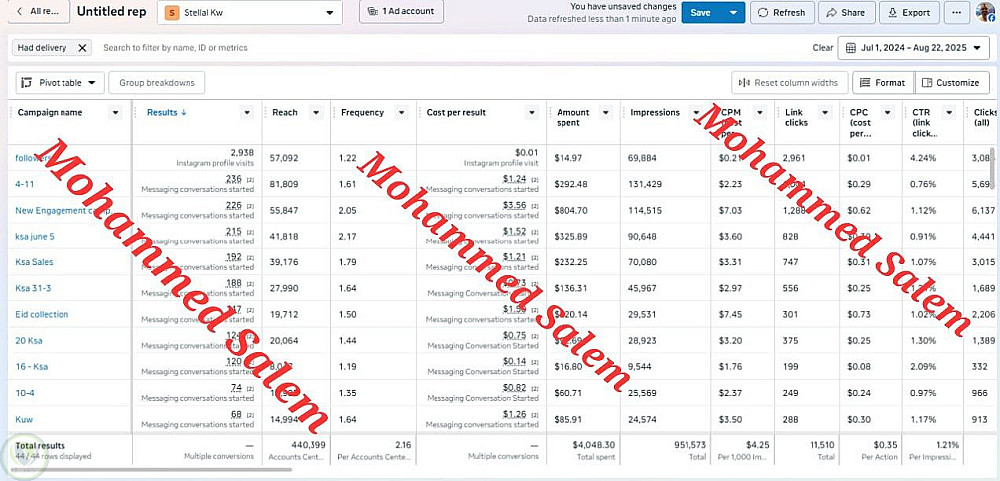Open the Format options
1000x481 pixels.
(883, 83)
